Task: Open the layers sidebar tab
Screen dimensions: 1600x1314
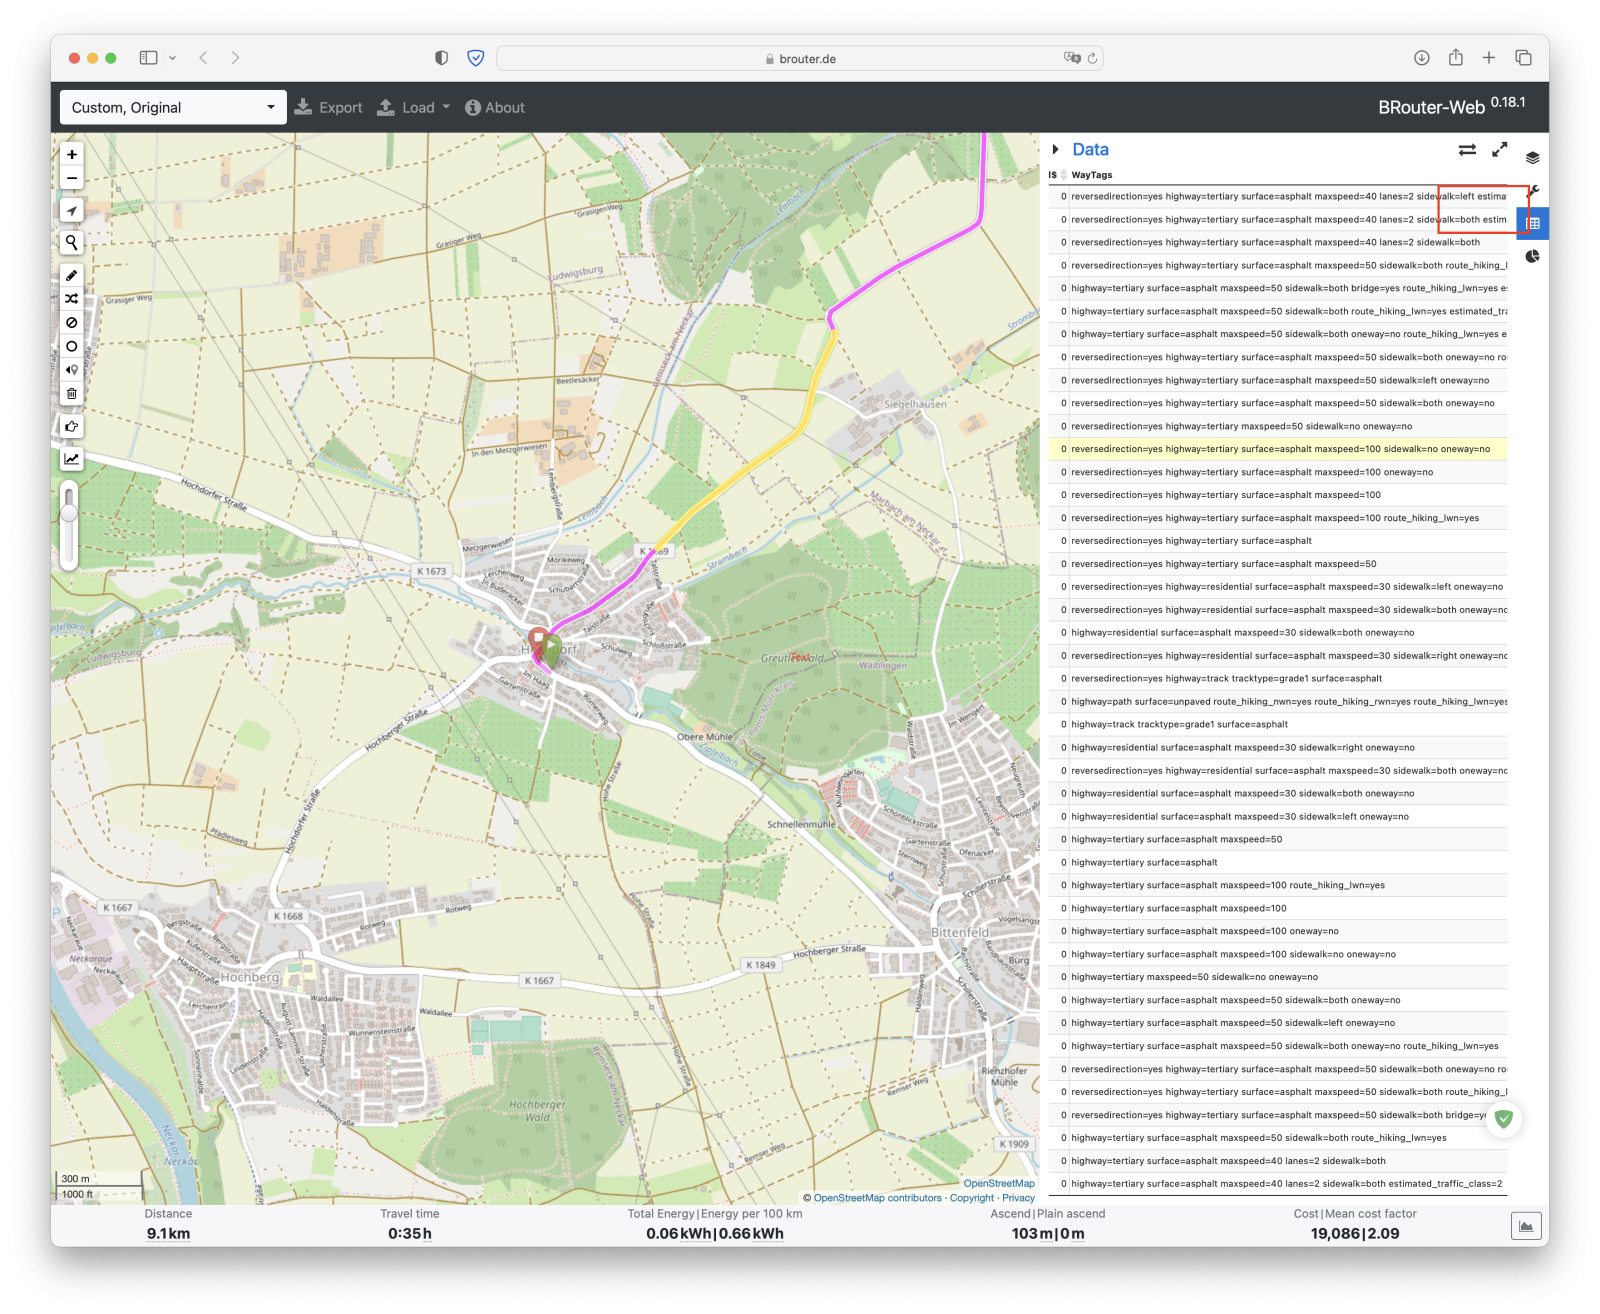Action: (x=1532, y=158)
